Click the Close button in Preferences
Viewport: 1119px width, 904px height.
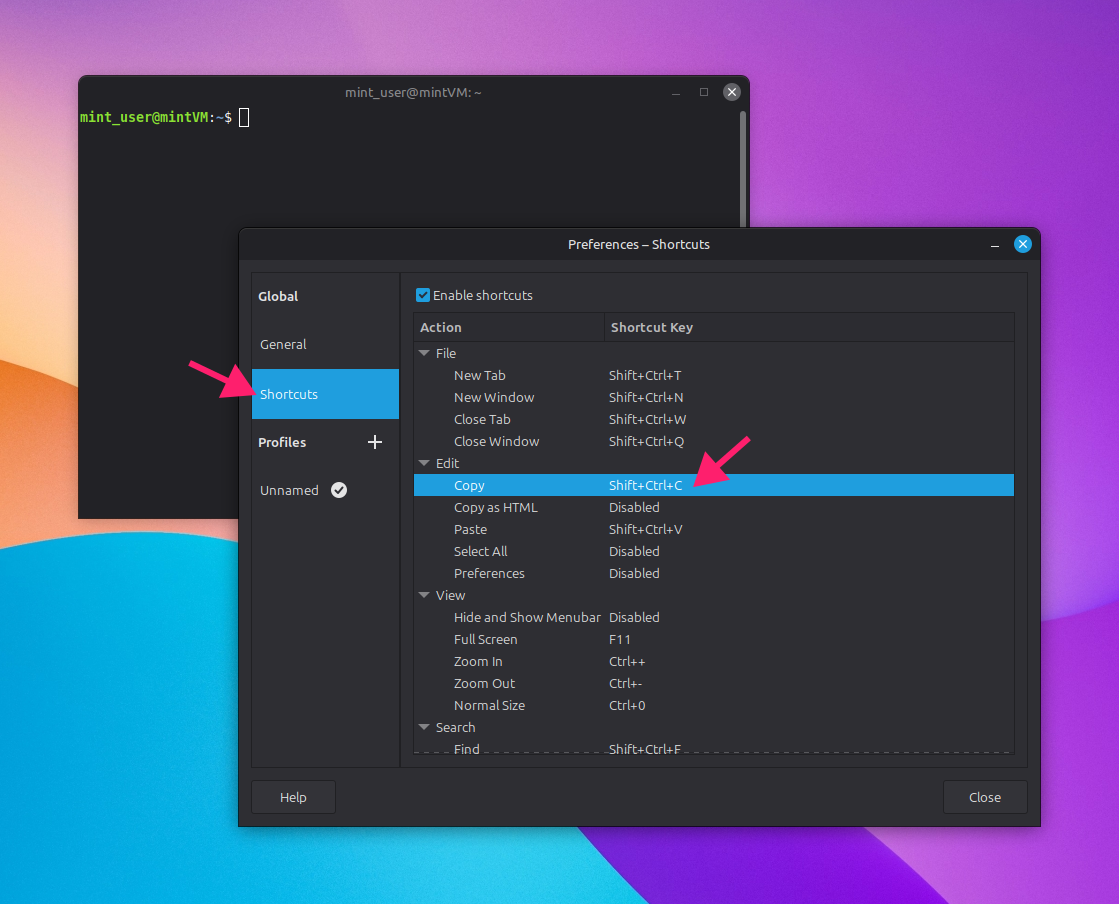[x=985, y=797]
